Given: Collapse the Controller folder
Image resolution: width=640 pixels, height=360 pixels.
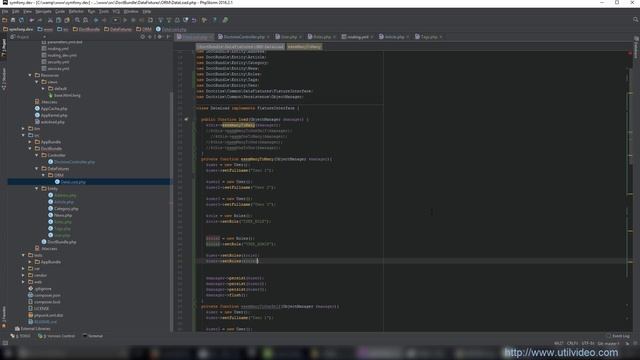Looking at the screenshot, I should pyautogui.click(x=36, y=155).
